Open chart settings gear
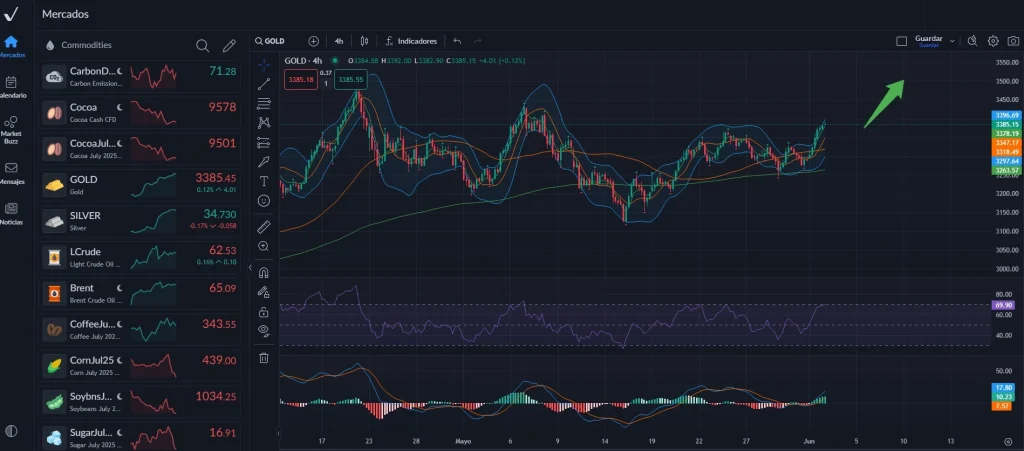The width and height of the screenshot is (1024, 451). [x=993, y=41]
